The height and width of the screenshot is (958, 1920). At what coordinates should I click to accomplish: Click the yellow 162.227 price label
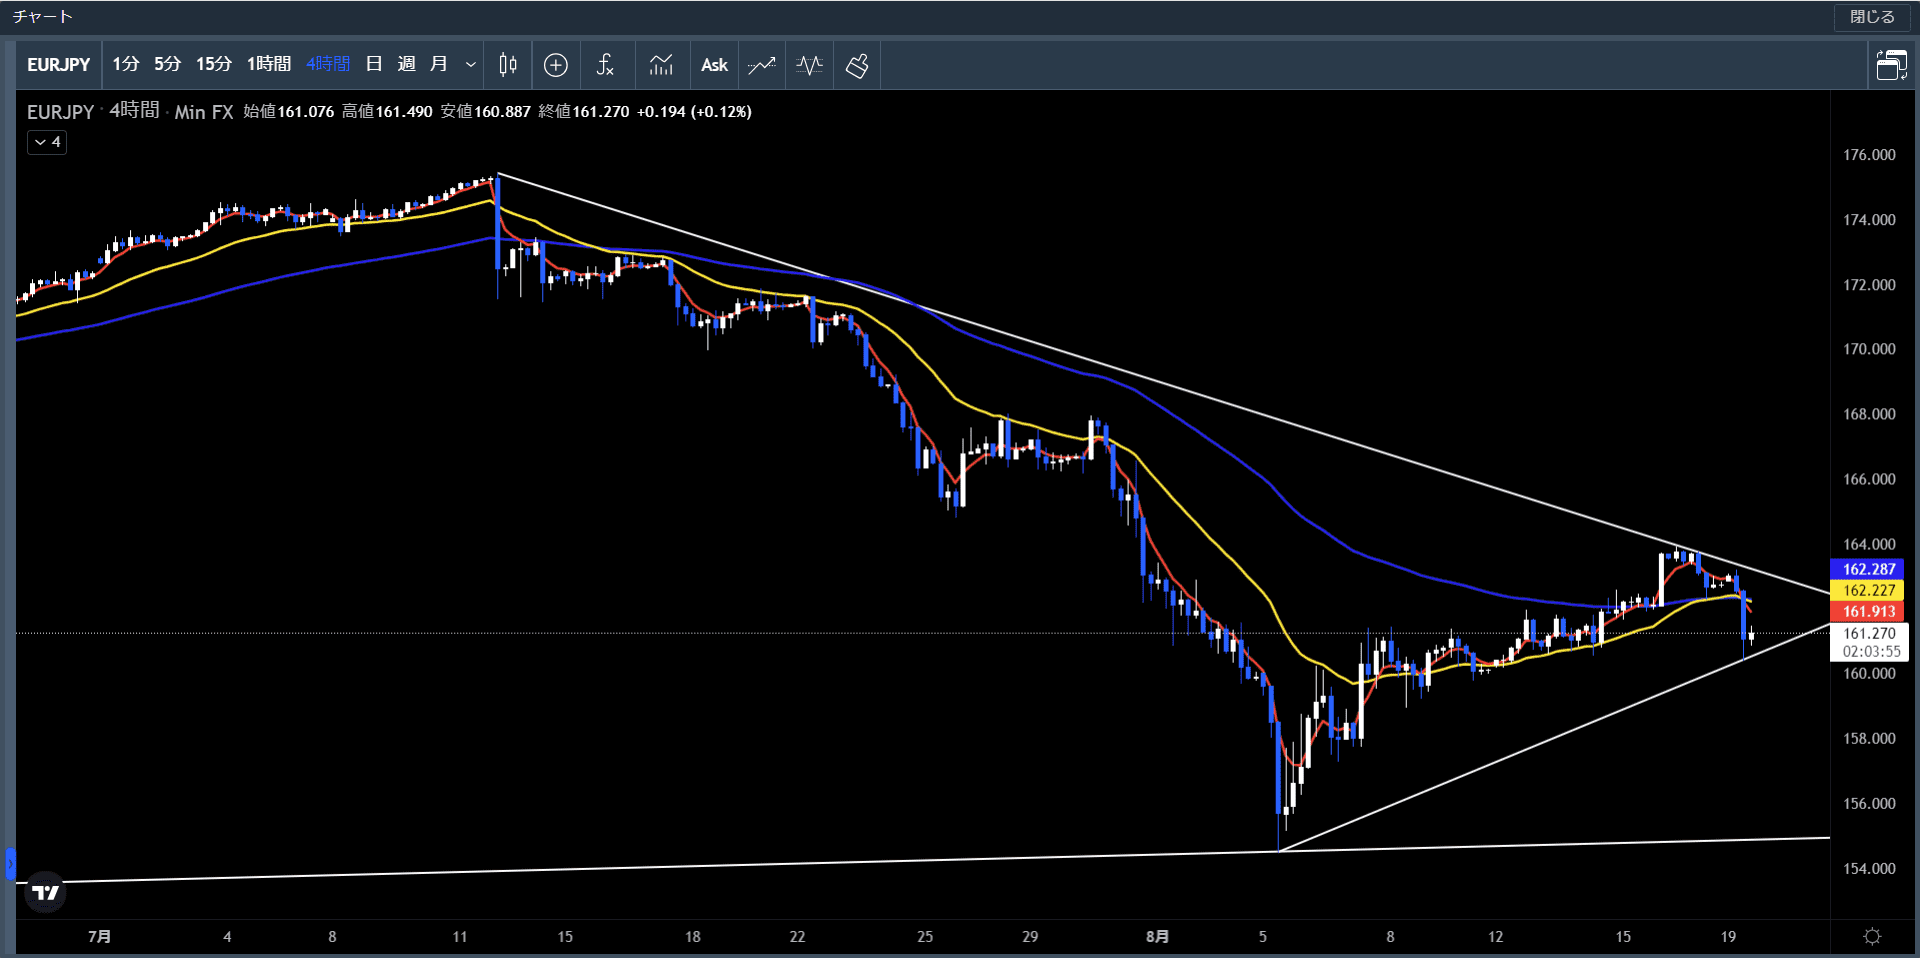tap(1869, 590)
